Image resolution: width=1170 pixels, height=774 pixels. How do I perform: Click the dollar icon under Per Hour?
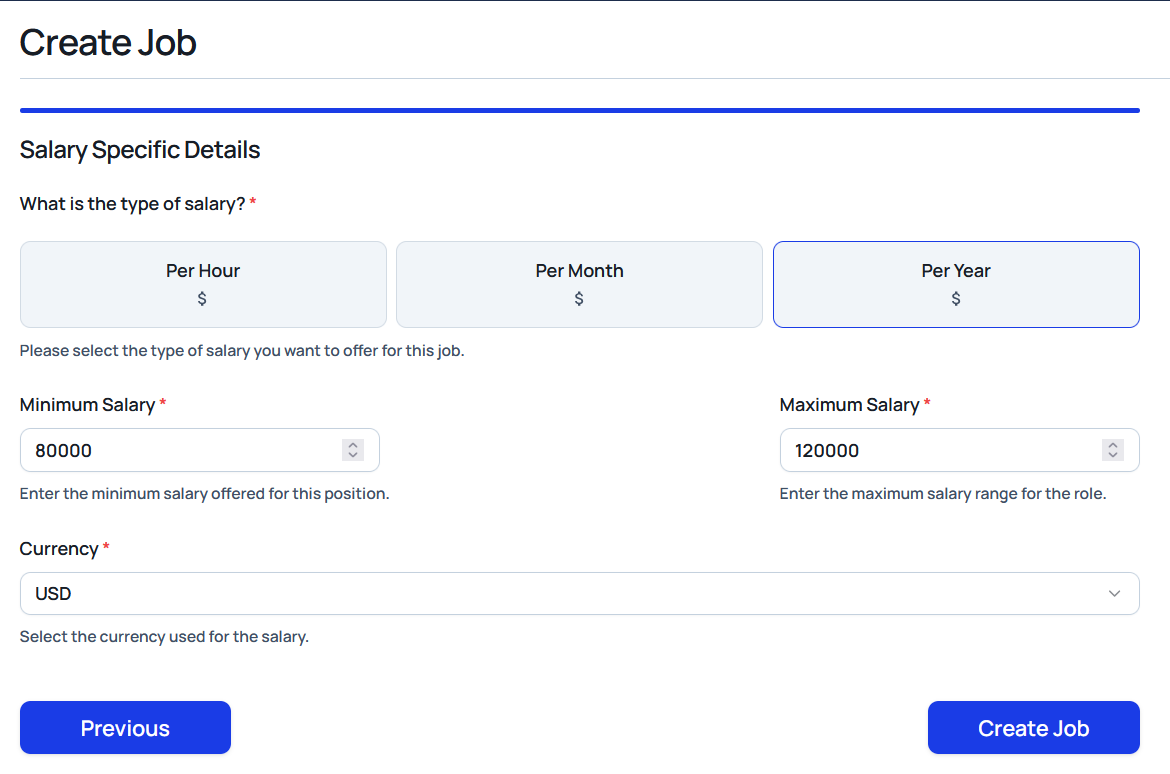202,299
